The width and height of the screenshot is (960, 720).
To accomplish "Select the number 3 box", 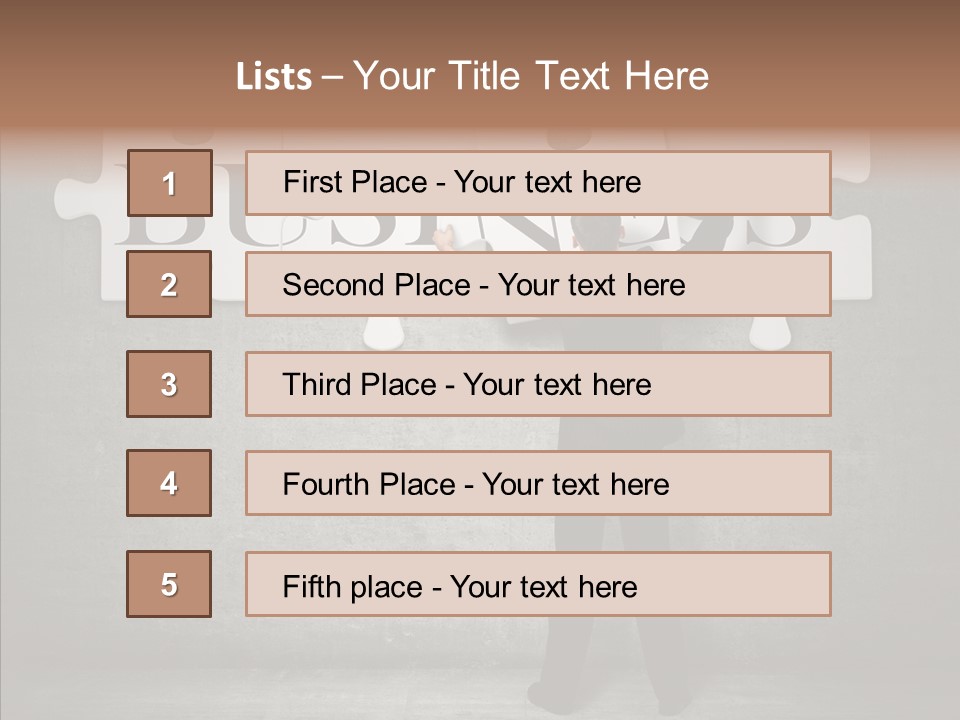I will [x=169, y=384].
